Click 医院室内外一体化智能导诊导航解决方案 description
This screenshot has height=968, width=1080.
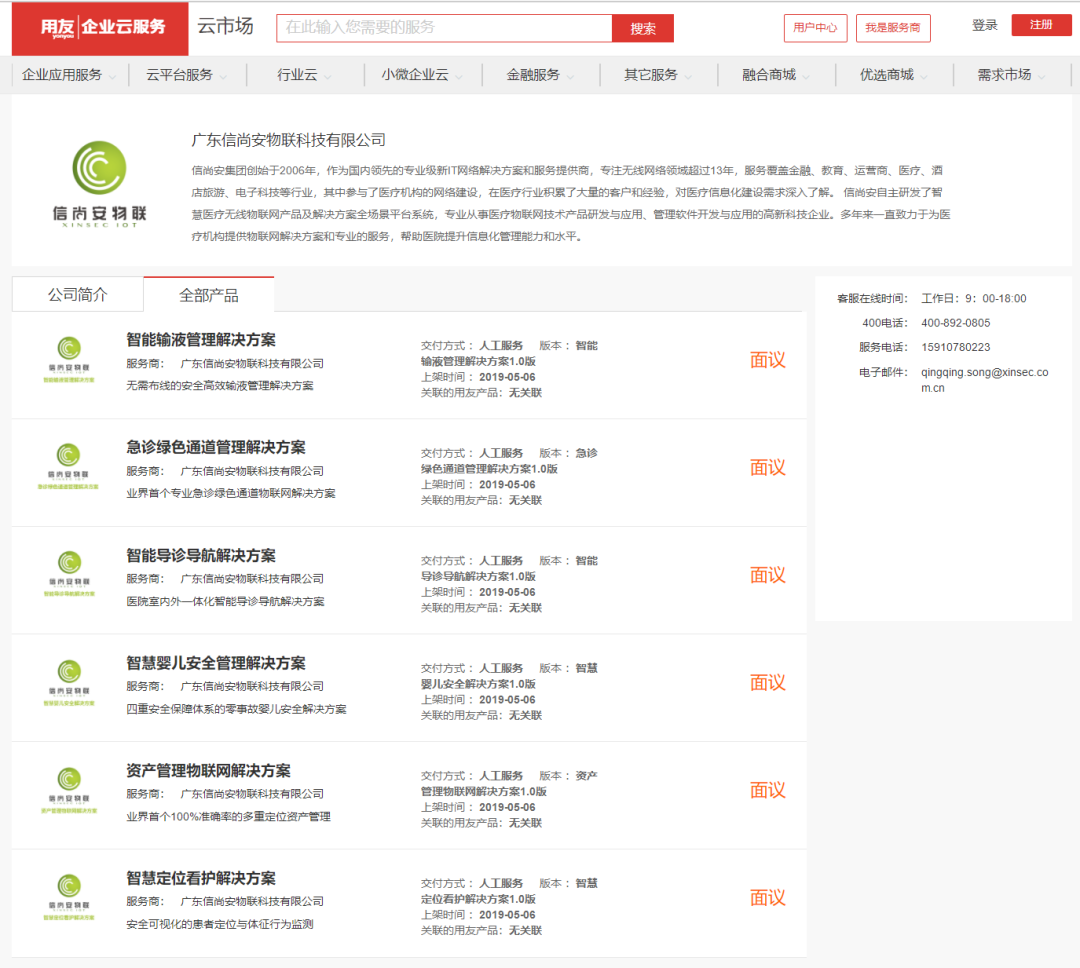(x=225, y=601)
